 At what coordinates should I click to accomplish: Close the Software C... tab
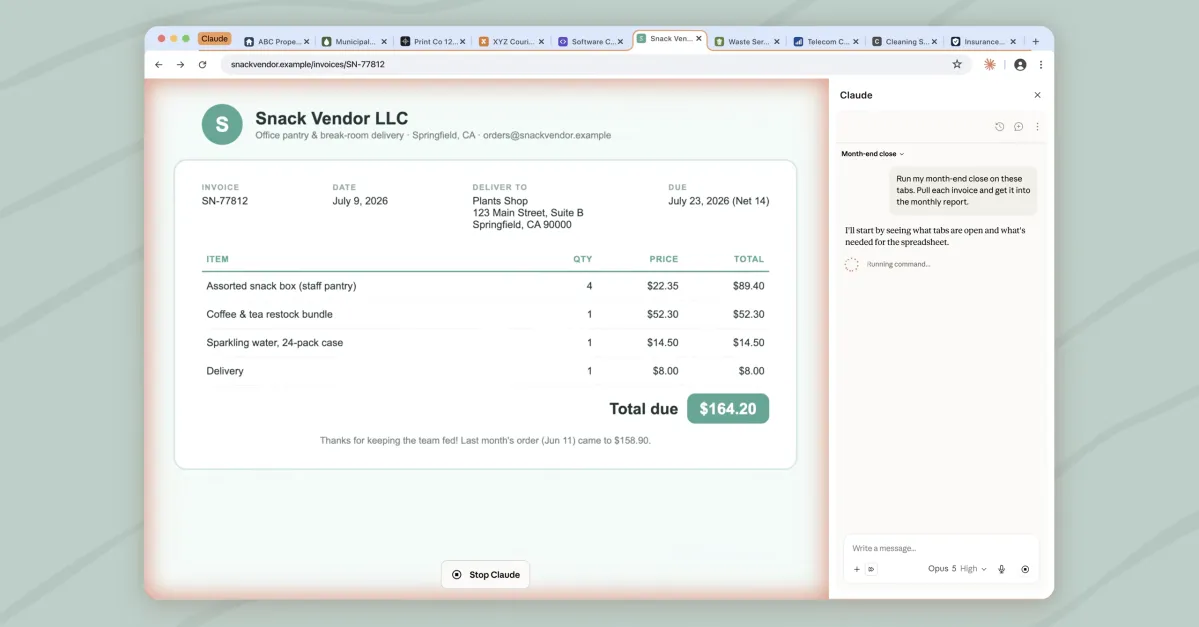(x=620, y=42)
